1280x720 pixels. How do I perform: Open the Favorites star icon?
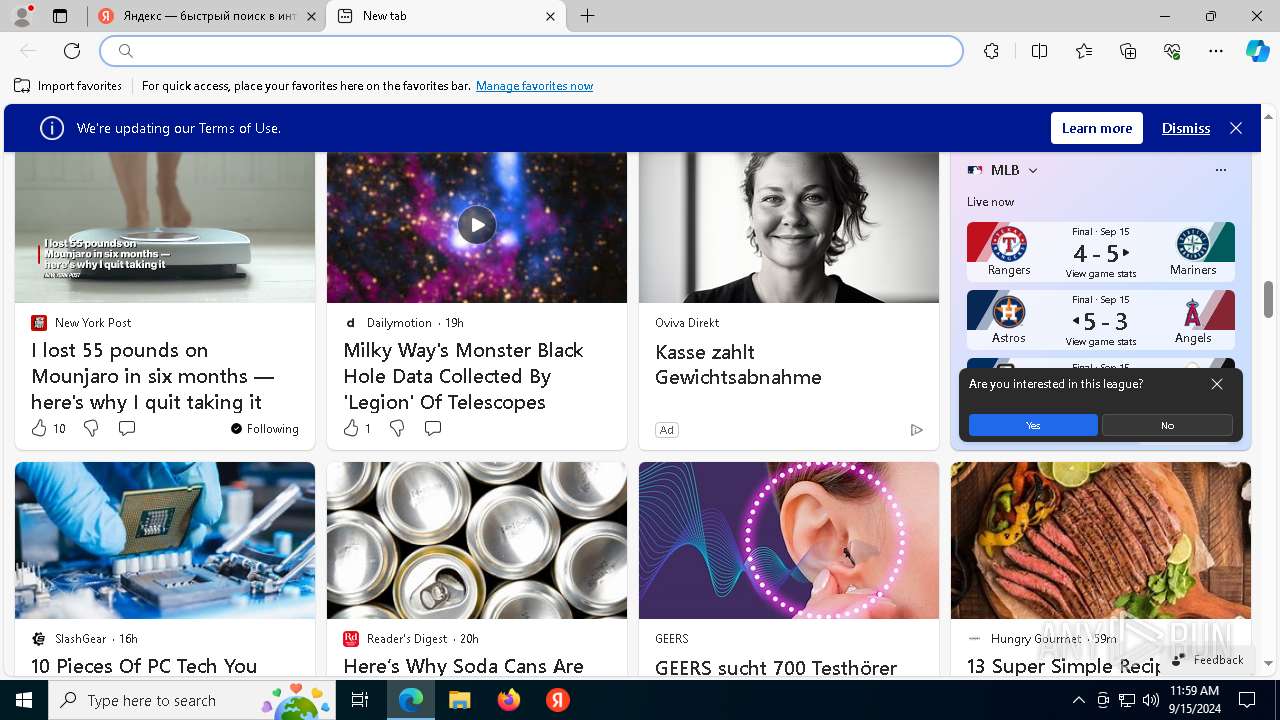tap(1084, 51)
